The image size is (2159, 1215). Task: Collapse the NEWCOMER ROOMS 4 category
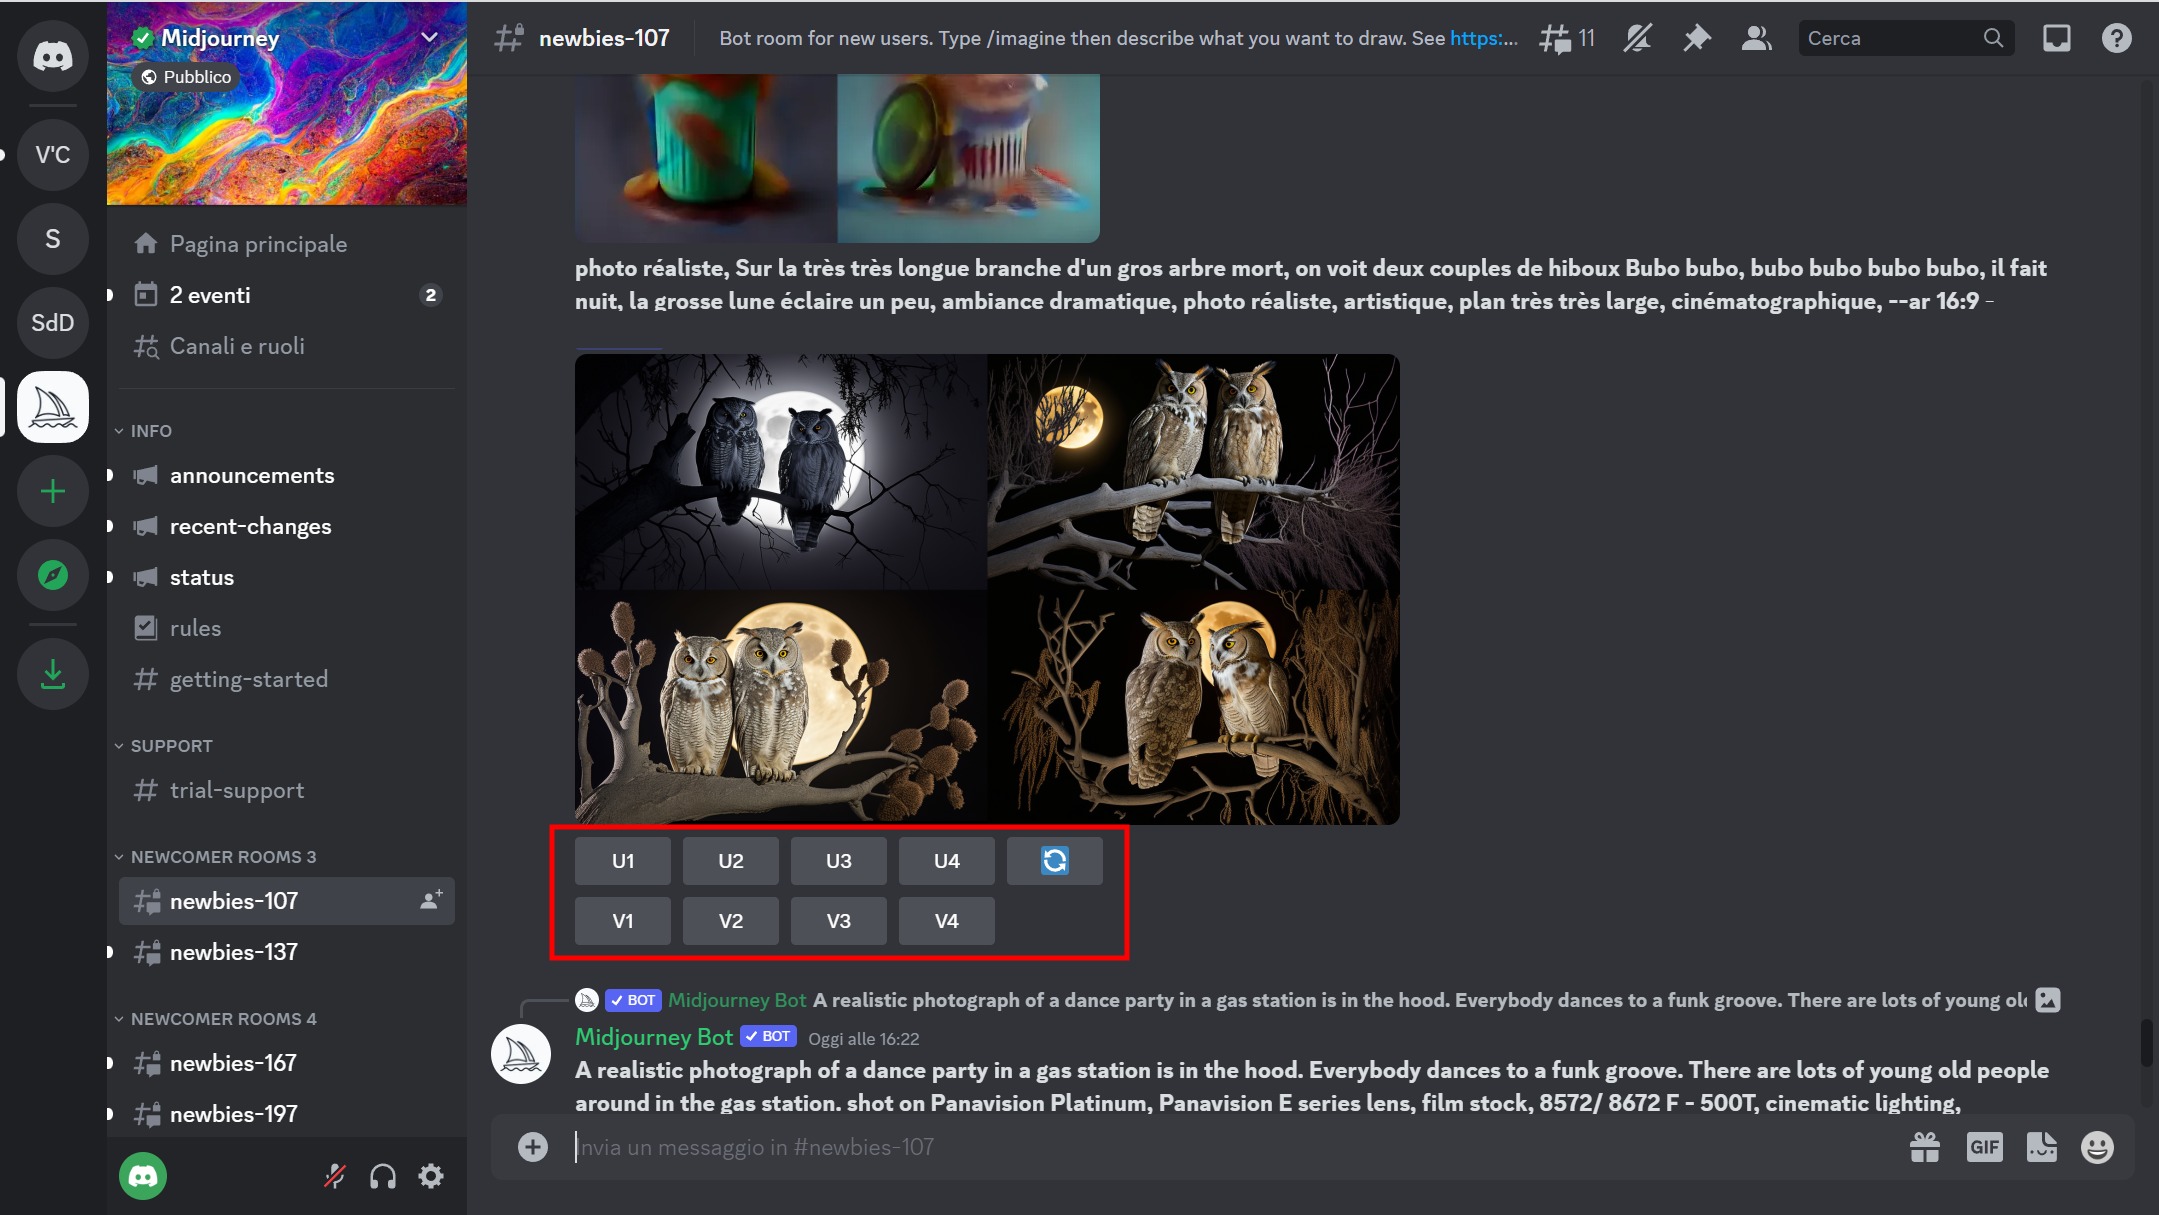(222, 1019)
